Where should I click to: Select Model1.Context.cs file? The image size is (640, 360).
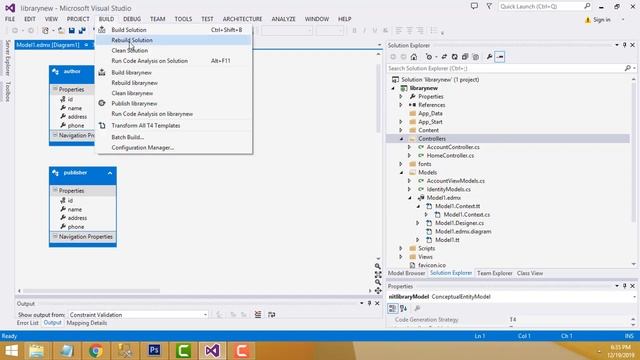pyautogui.click(x=467, y=215)
